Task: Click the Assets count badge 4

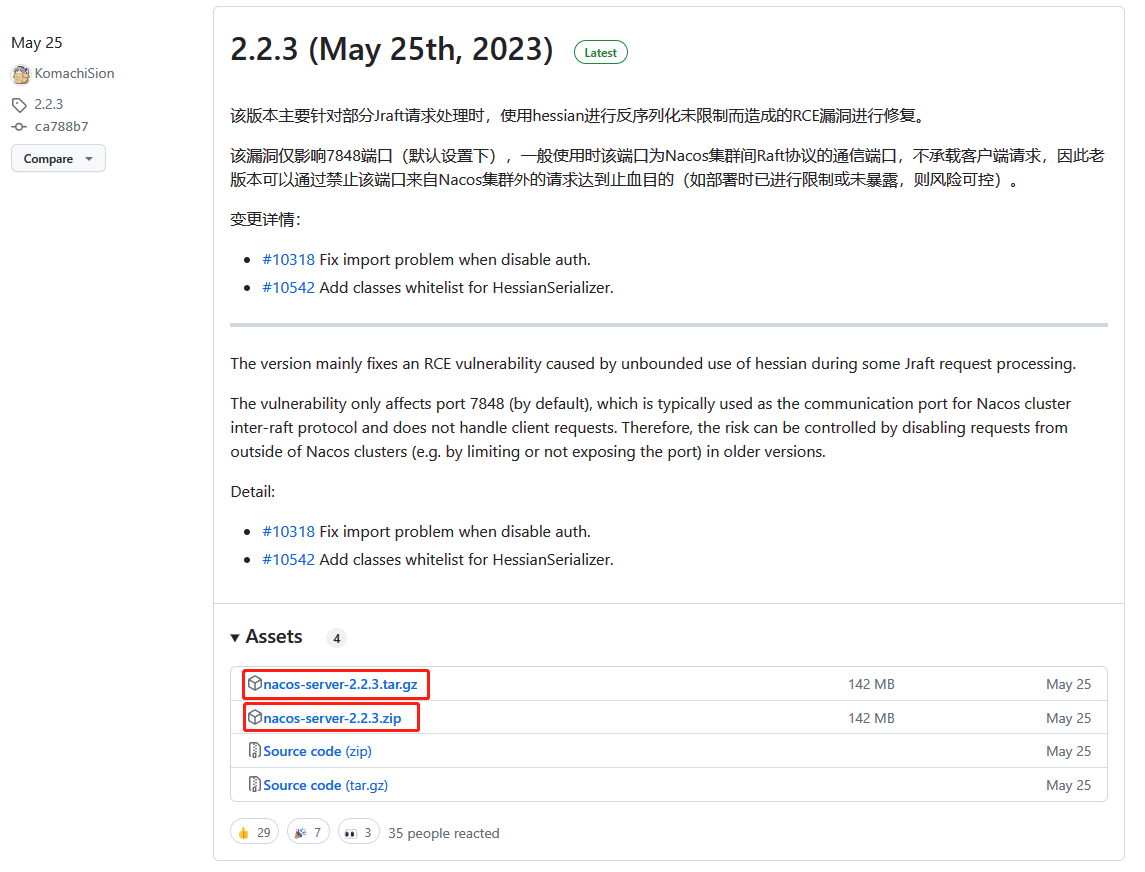Action: coord(336,638)
